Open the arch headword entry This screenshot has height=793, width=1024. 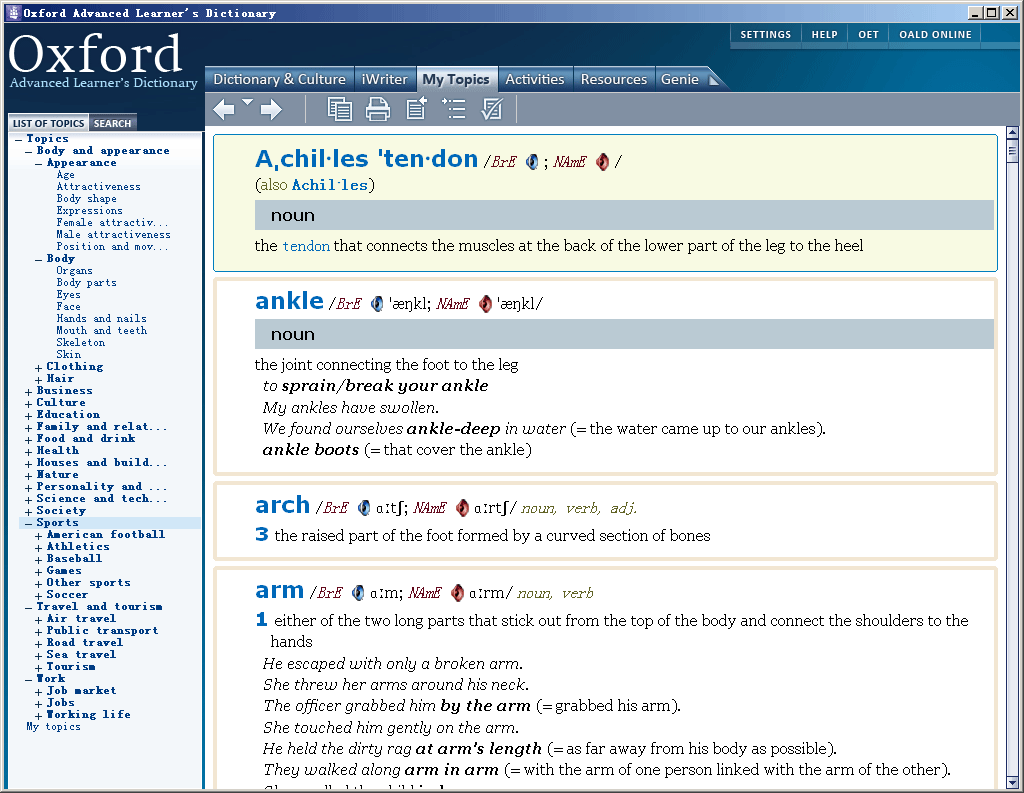point(282,505)
